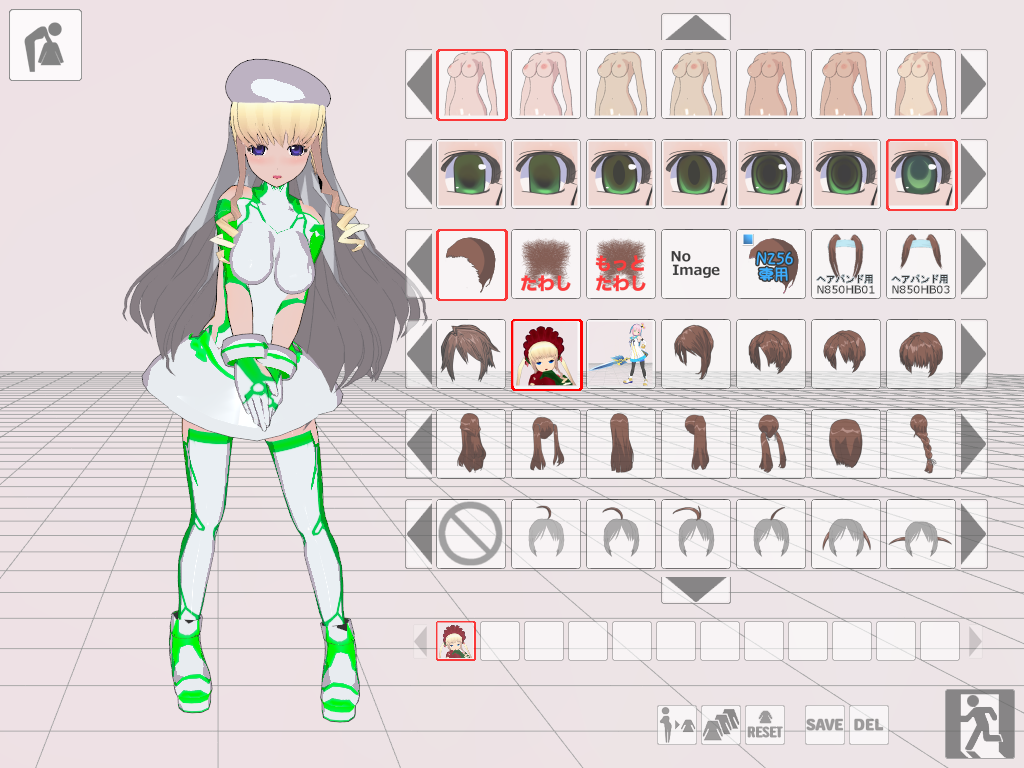Click the stacked outfits icon

721,724
